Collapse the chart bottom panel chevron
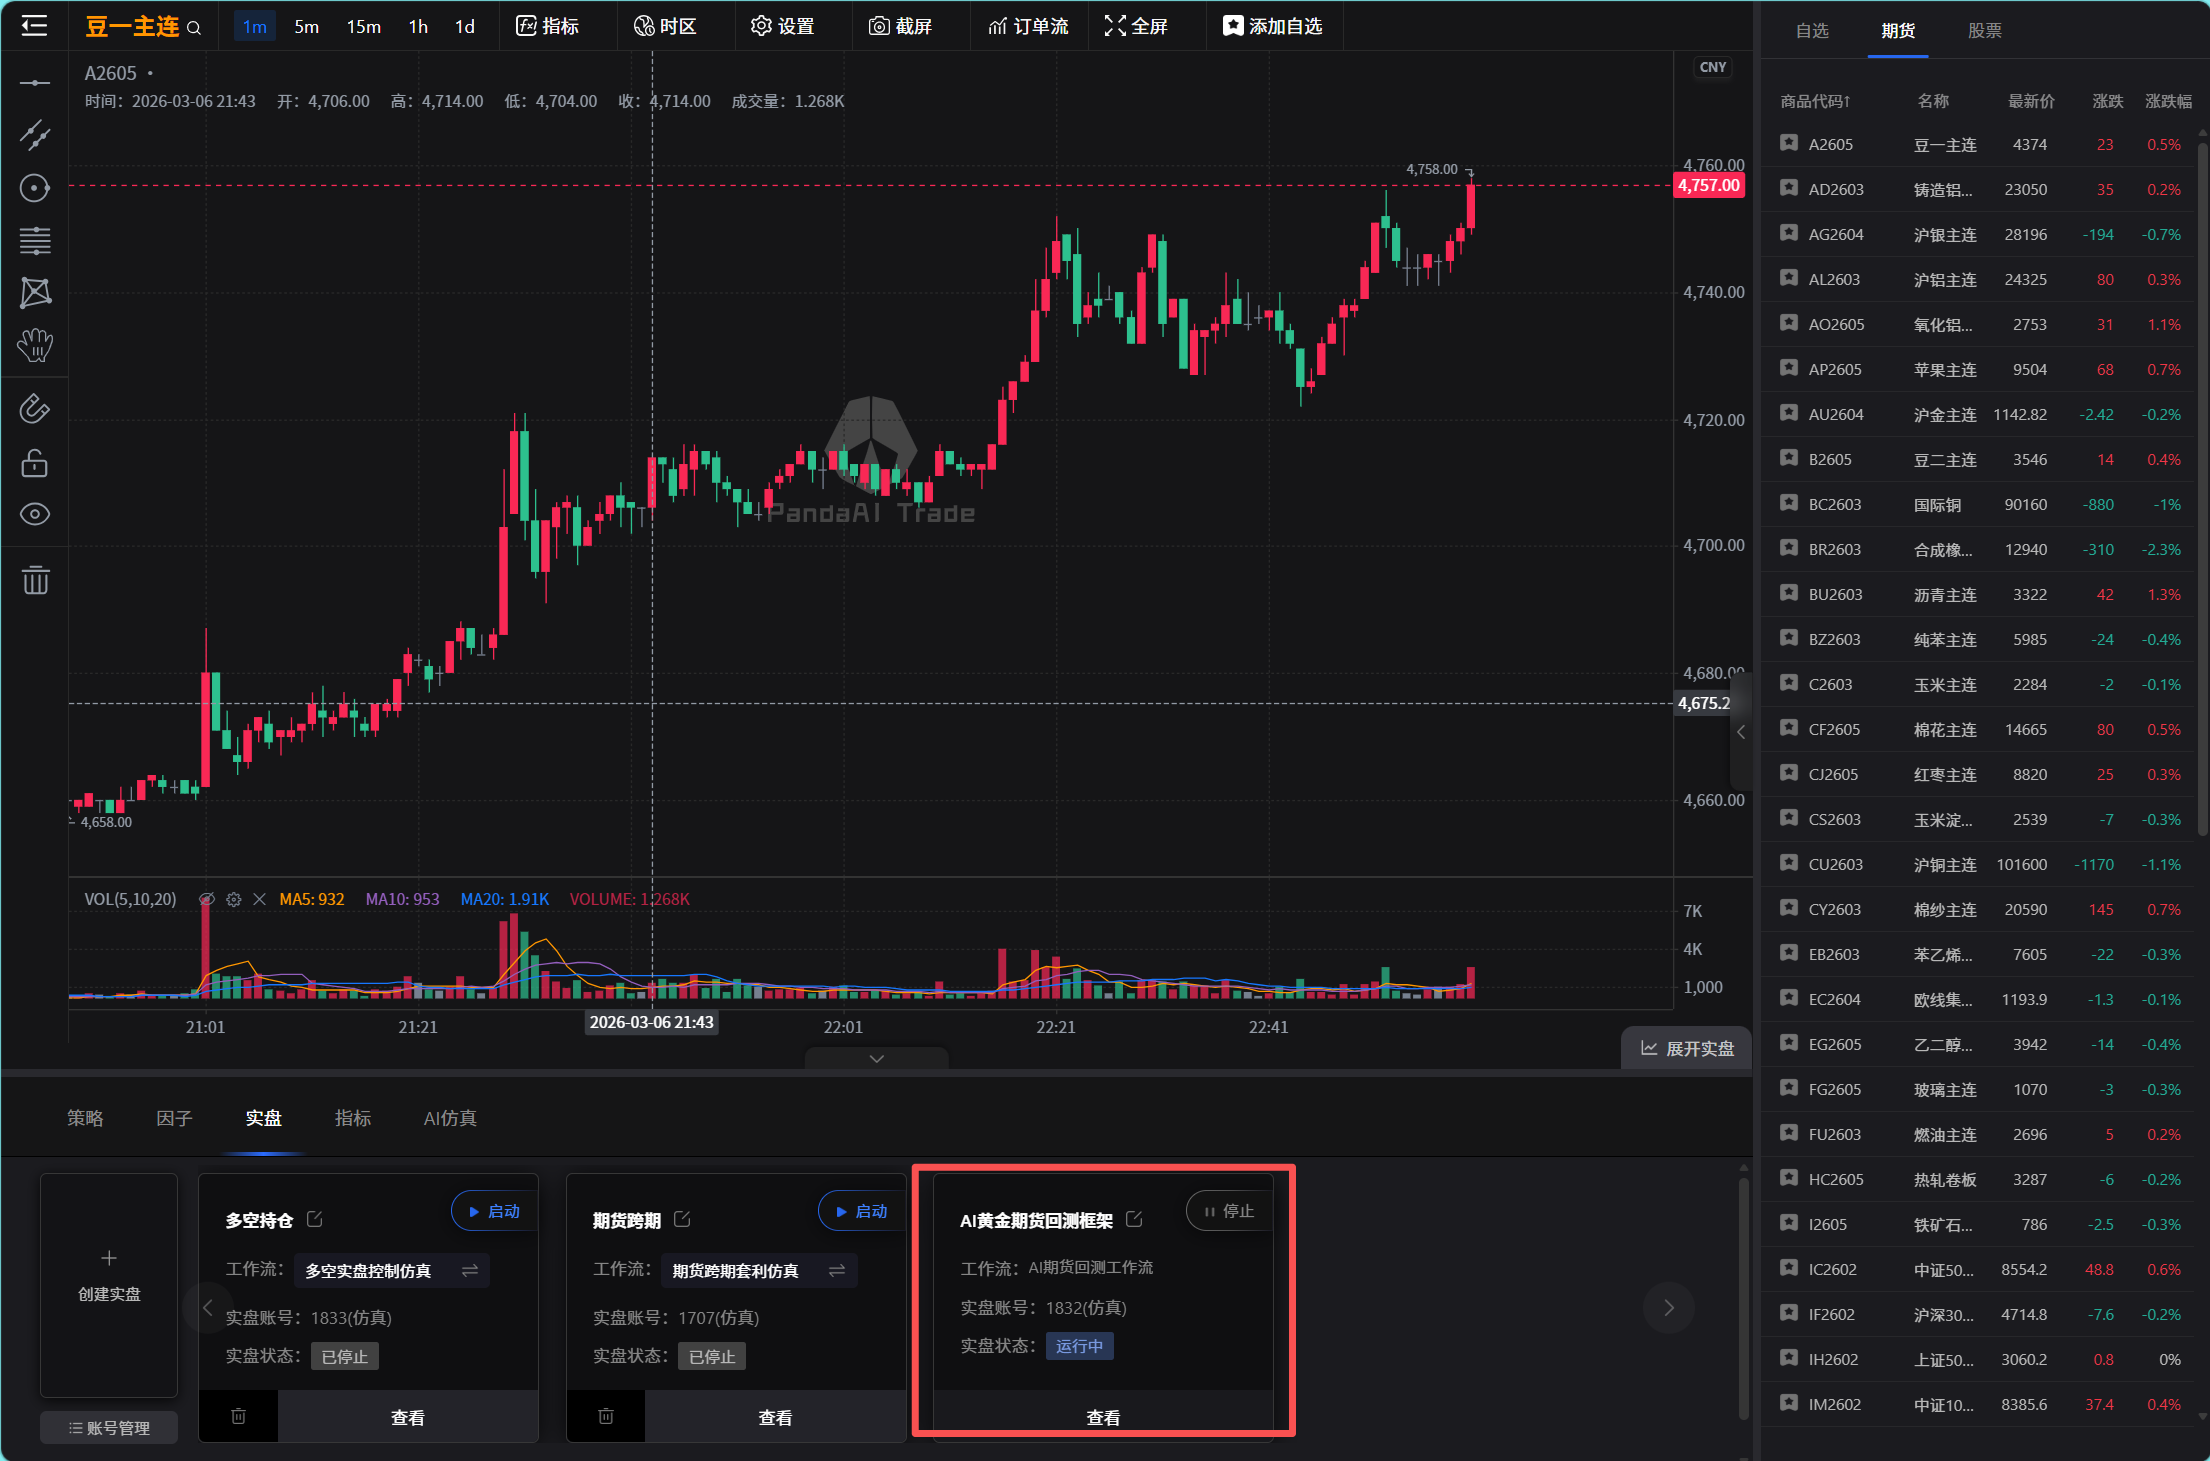 pyautogui.click(x=877, y=1059)
